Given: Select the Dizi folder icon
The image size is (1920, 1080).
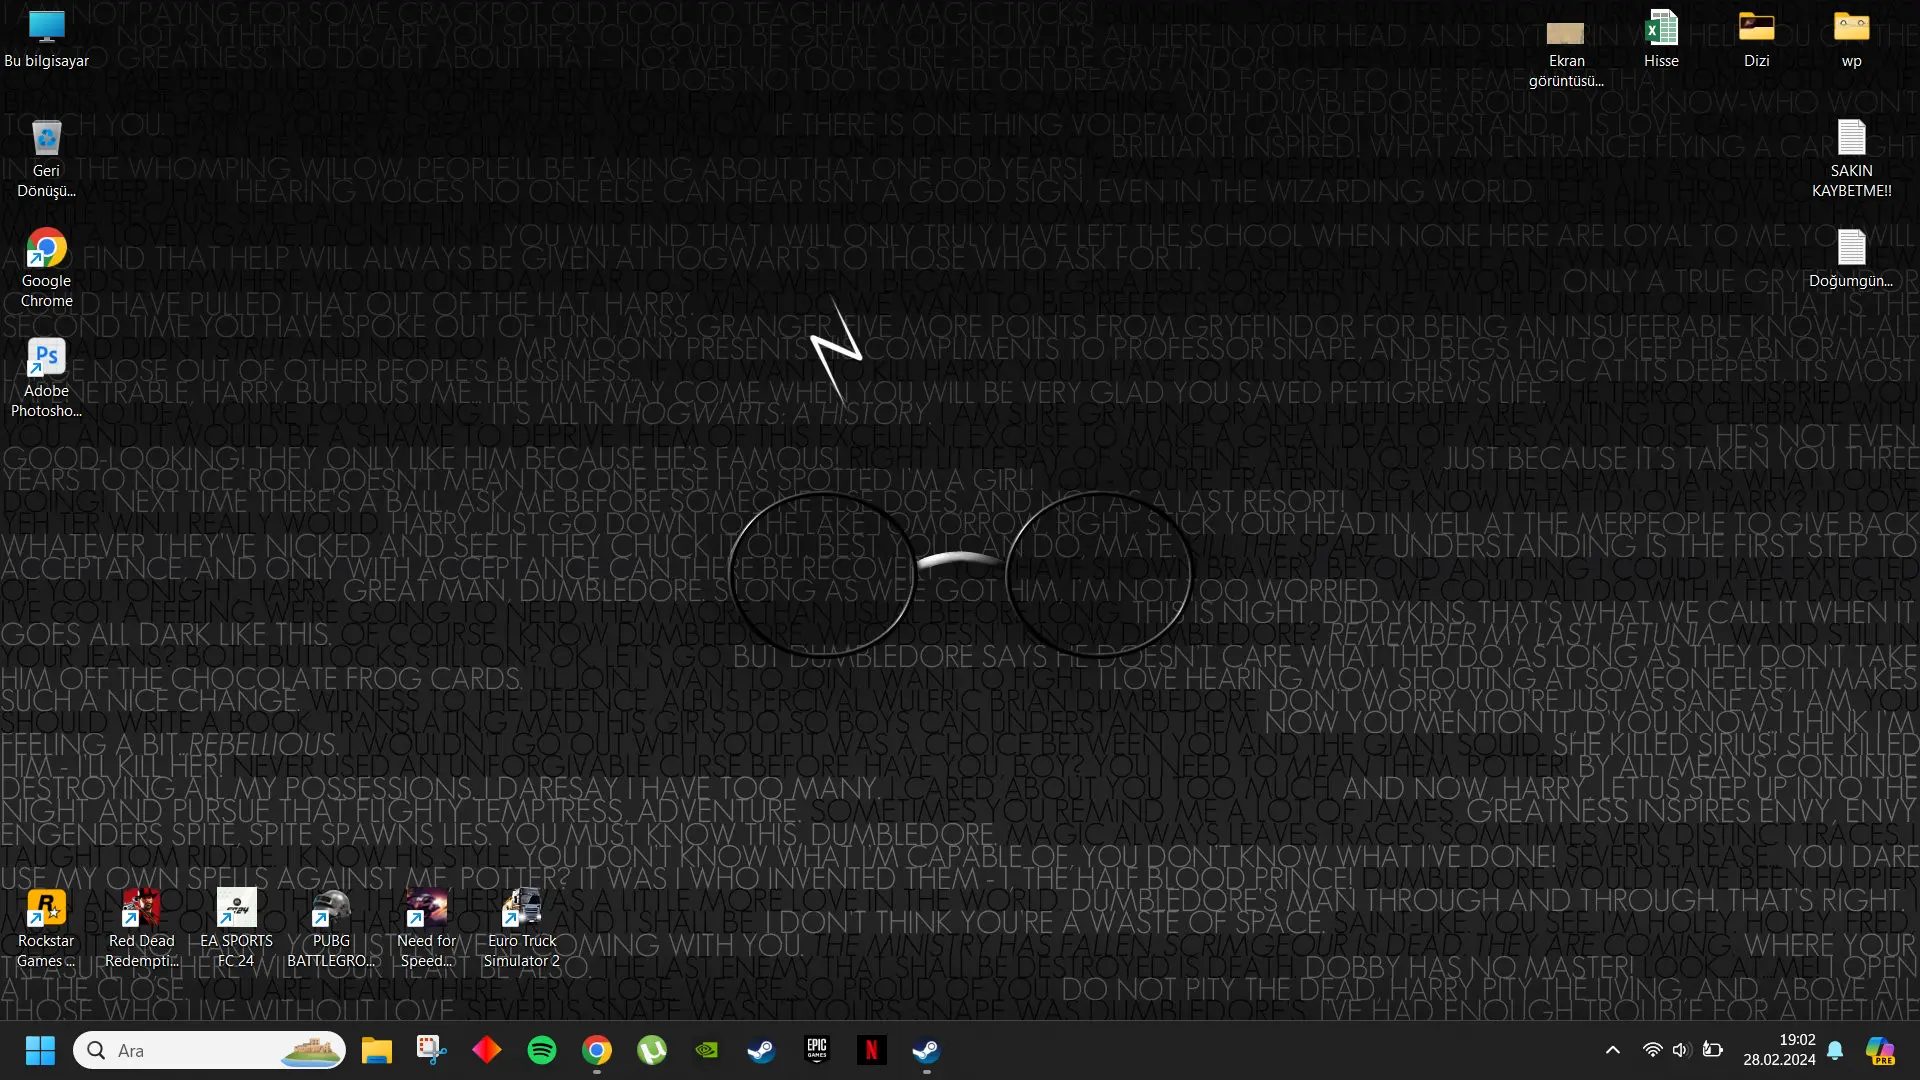Looking at the screenshot, I should 1757,40.
